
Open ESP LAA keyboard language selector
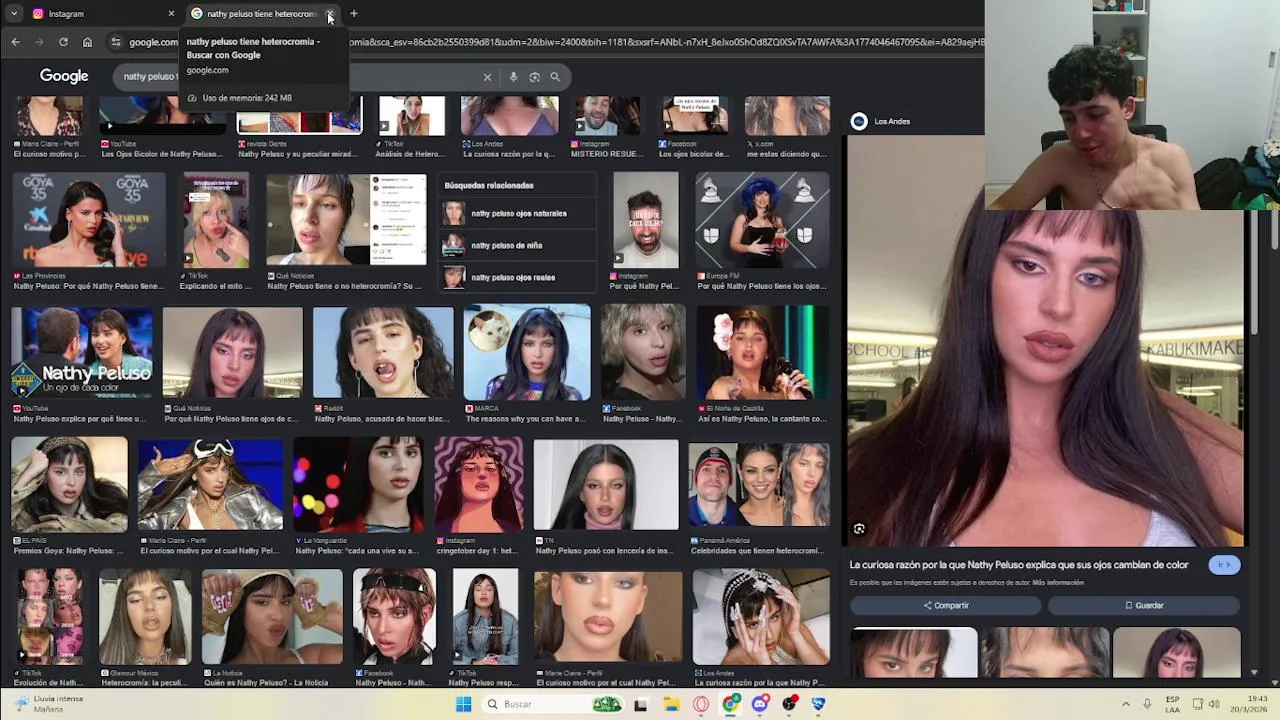[1172, 704]
